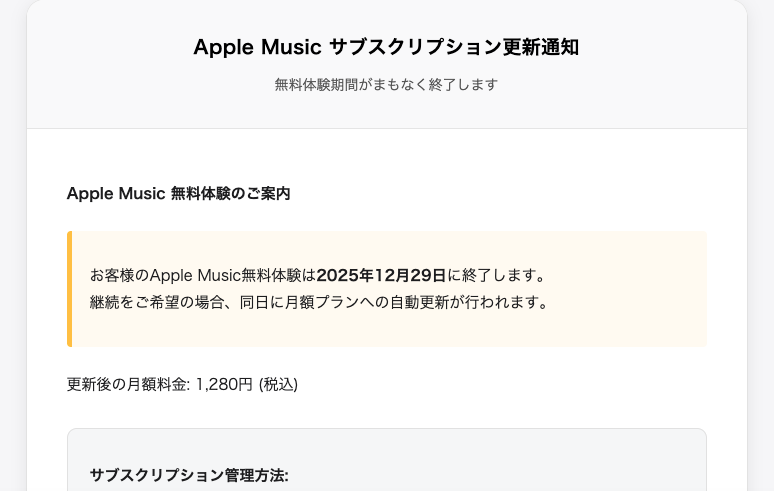Screen dimensions: 774x491
Task: Click the bold date "2025年12月29日"
Action: [381, 275]
